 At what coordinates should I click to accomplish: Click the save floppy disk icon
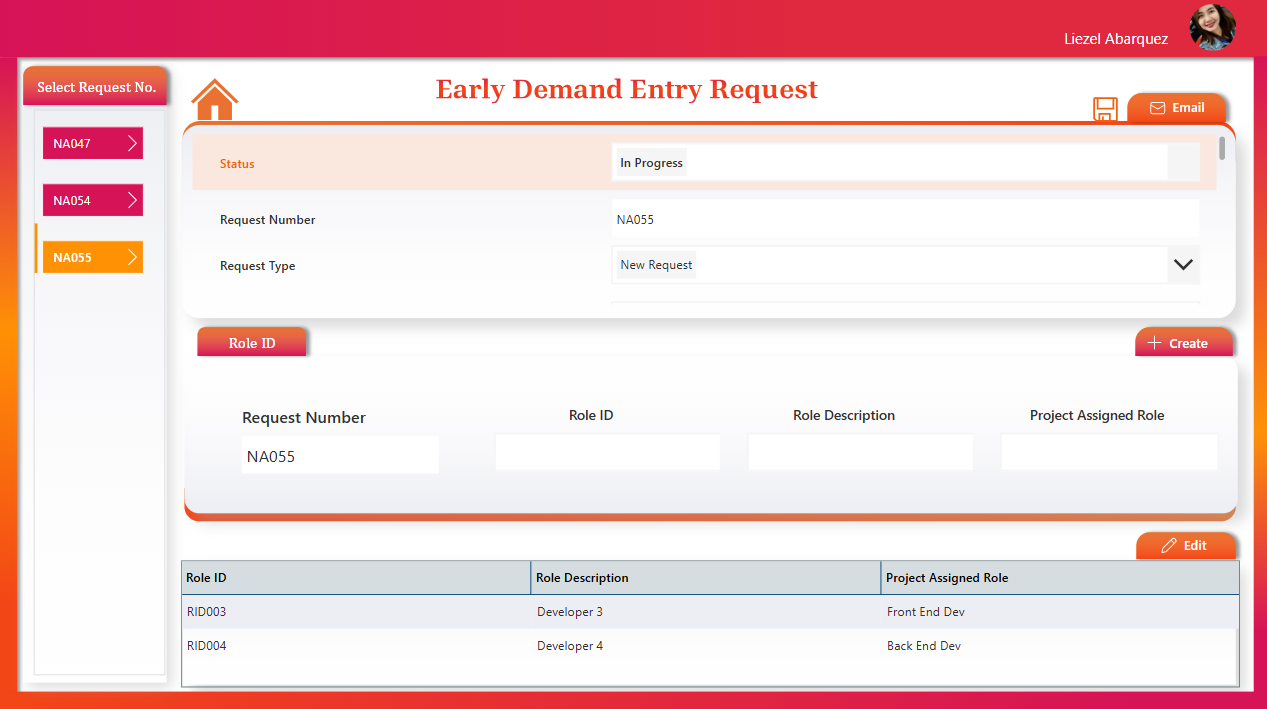1105,109
